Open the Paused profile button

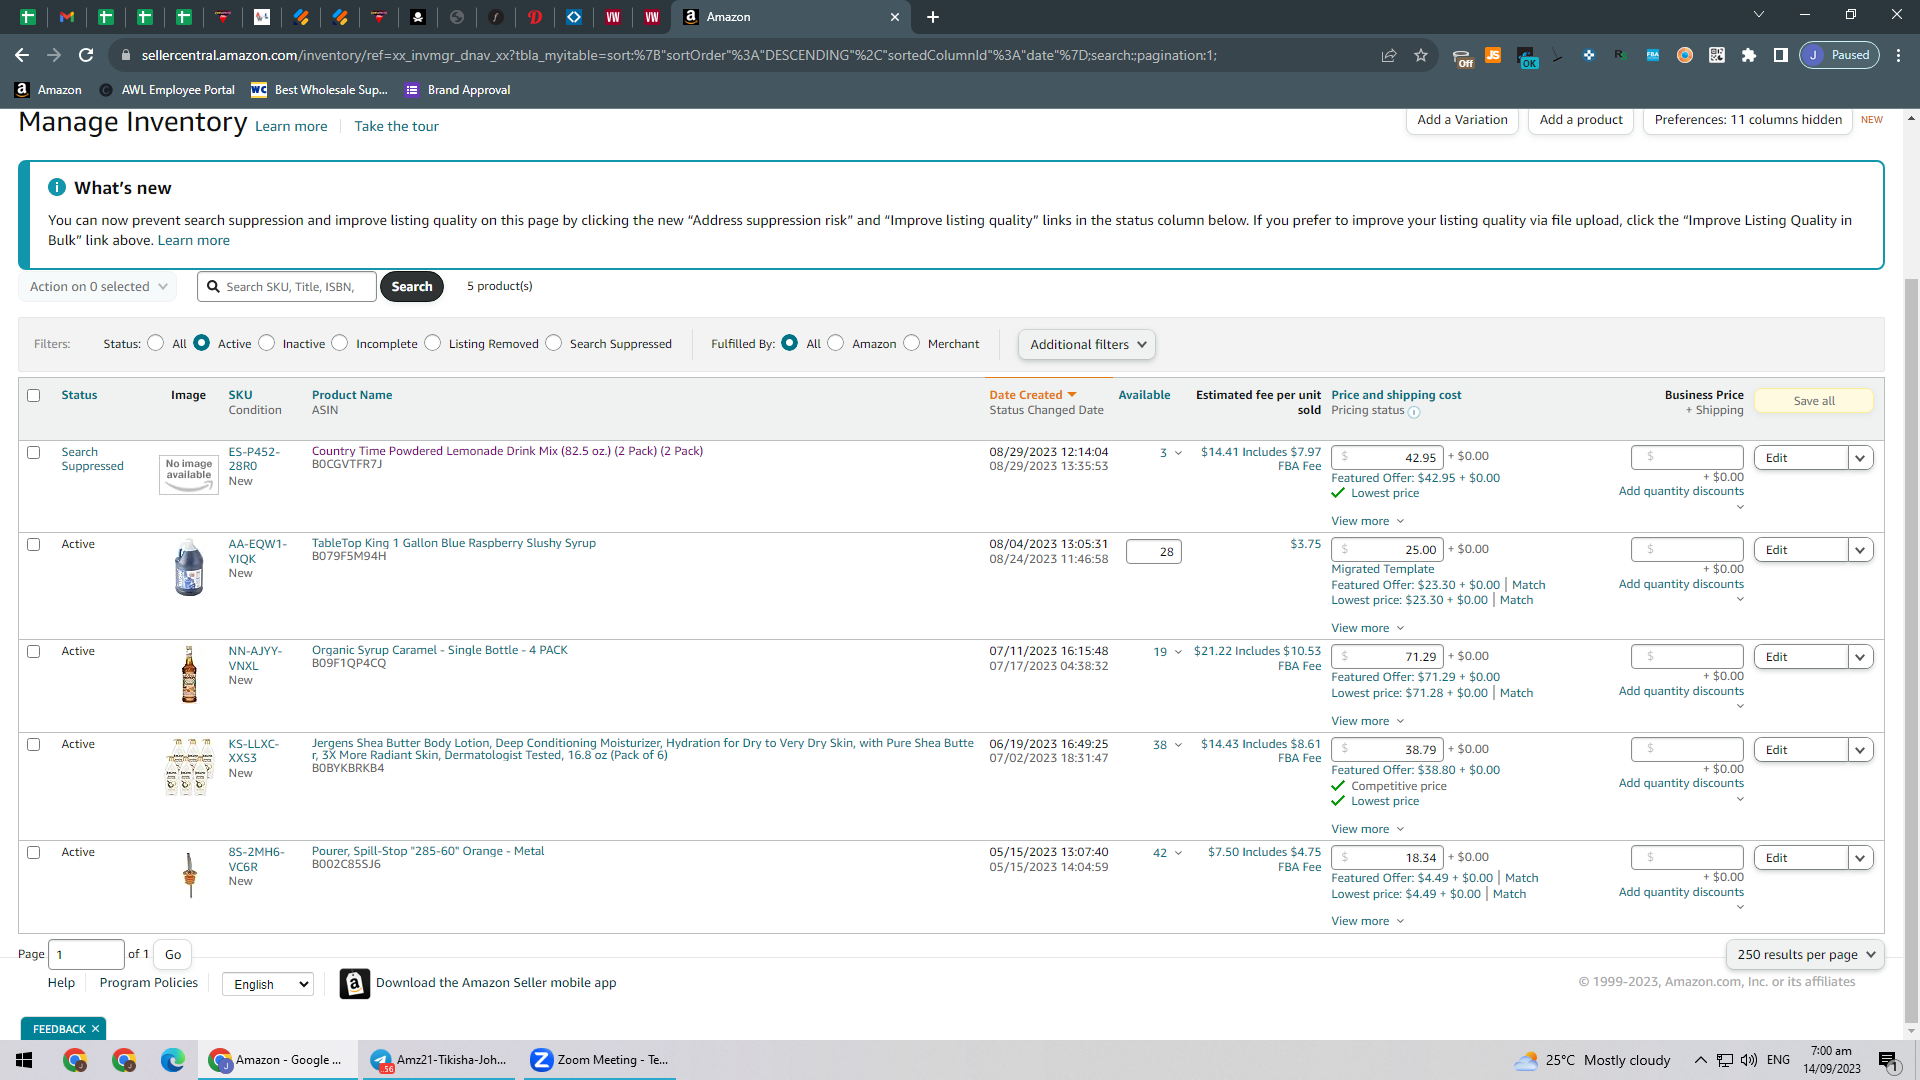coord(1840,55)
